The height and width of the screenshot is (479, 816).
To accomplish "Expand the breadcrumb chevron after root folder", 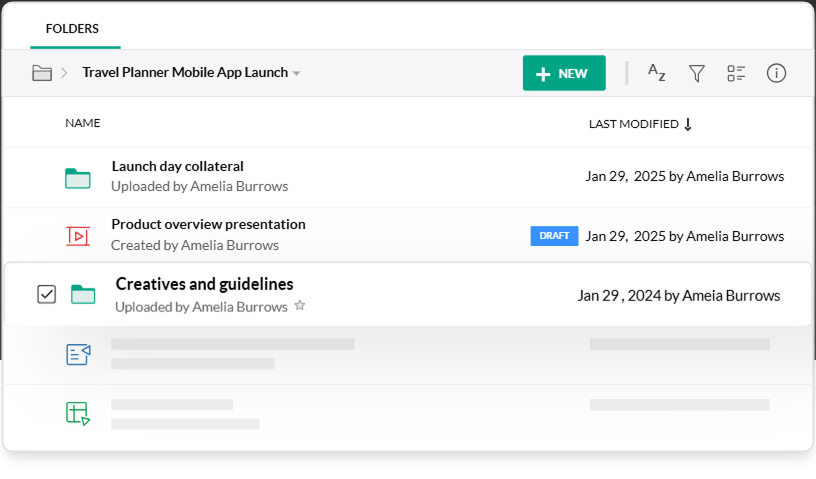I will (64, 73).
